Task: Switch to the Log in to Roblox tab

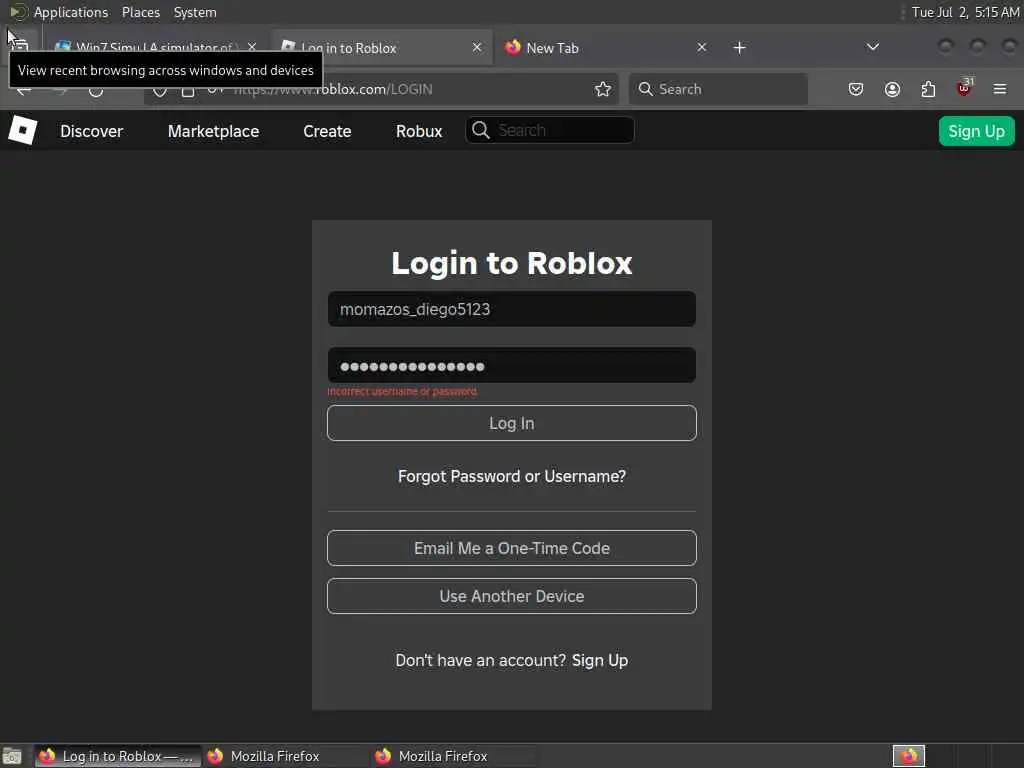Action: pyautogui.click(x=383, y=48)
